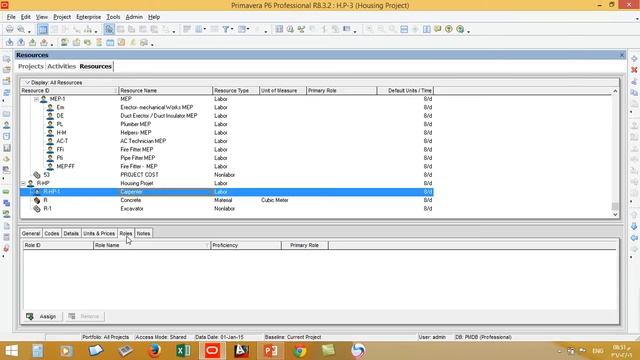This screenshot has width=640, height=360.
Task: Open Excel from the taskbar
Action: click(x=183, y=351)
